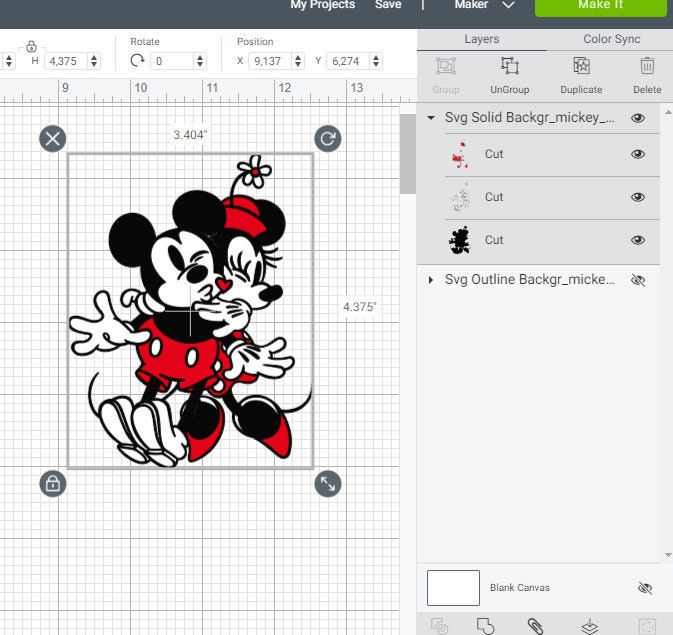Click the X position input field
This screenshot has width=673, height=635.
click(x=271, y=61)
